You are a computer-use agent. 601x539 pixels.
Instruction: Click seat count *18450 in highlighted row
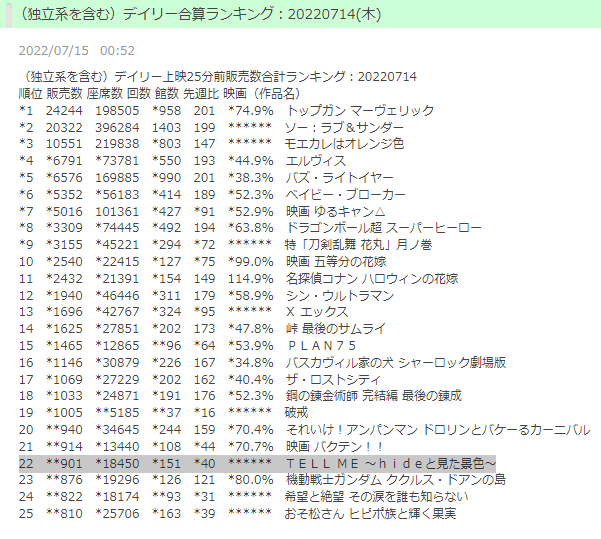[117, 463]
